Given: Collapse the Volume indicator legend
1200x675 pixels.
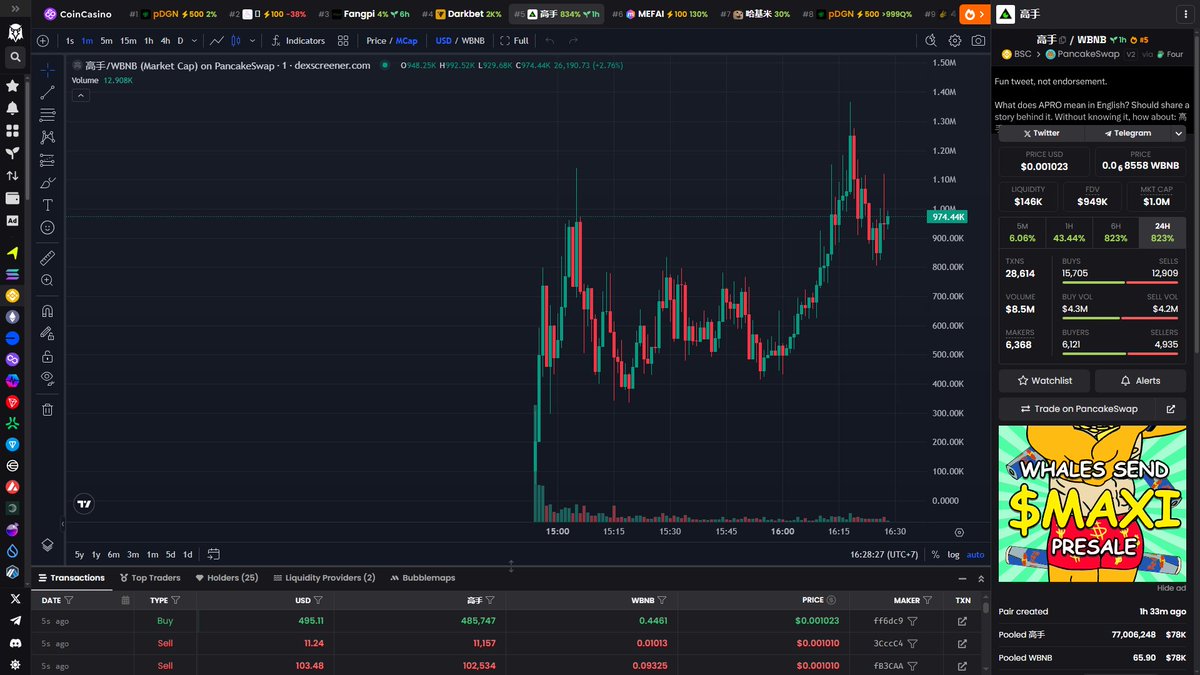Looking at the screenshot, I should 81,95.
